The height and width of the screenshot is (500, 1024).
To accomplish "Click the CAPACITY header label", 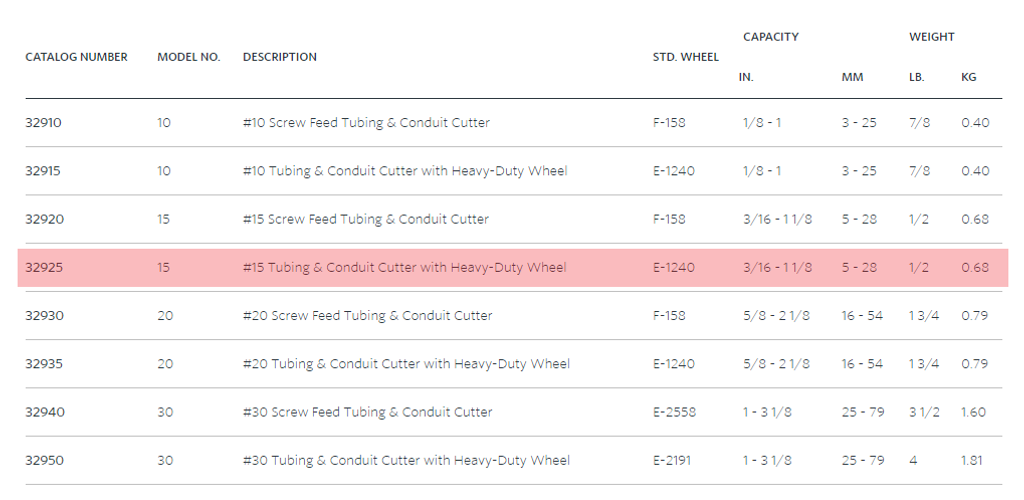I will pos(771,37).
